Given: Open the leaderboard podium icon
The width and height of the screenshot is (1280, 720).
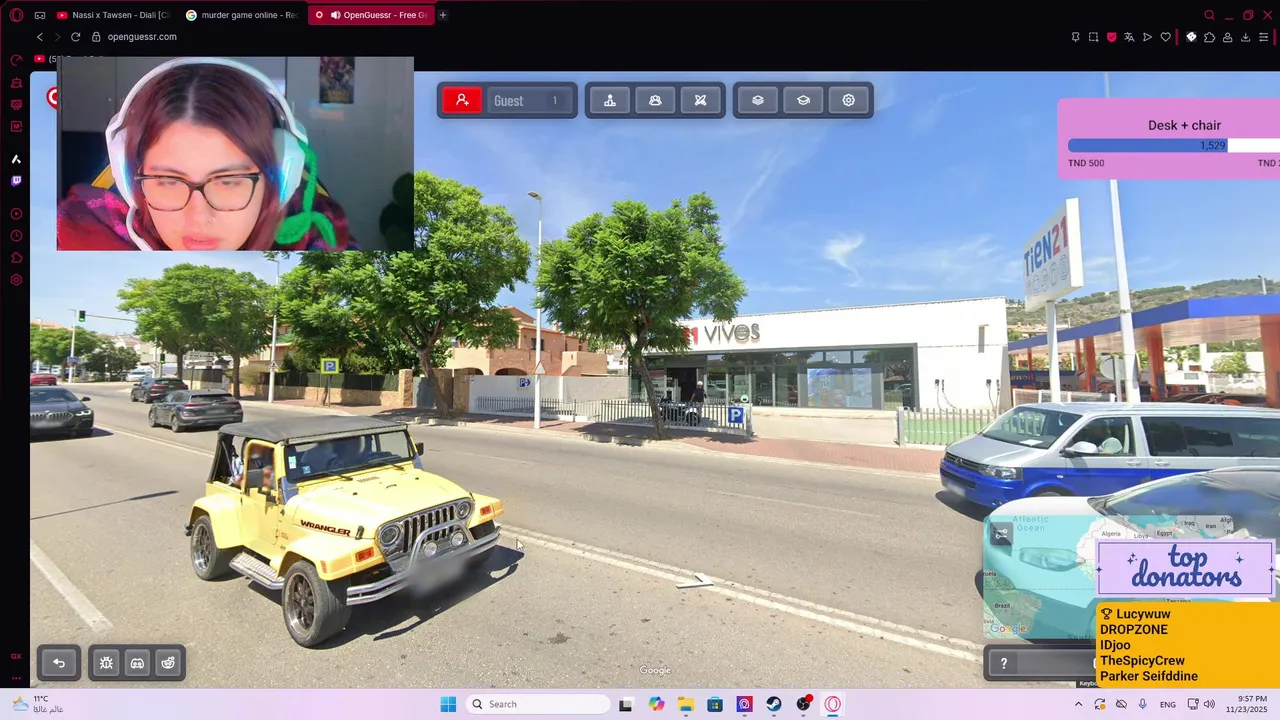Looking at the screenshot, I should tap(610, 100).
